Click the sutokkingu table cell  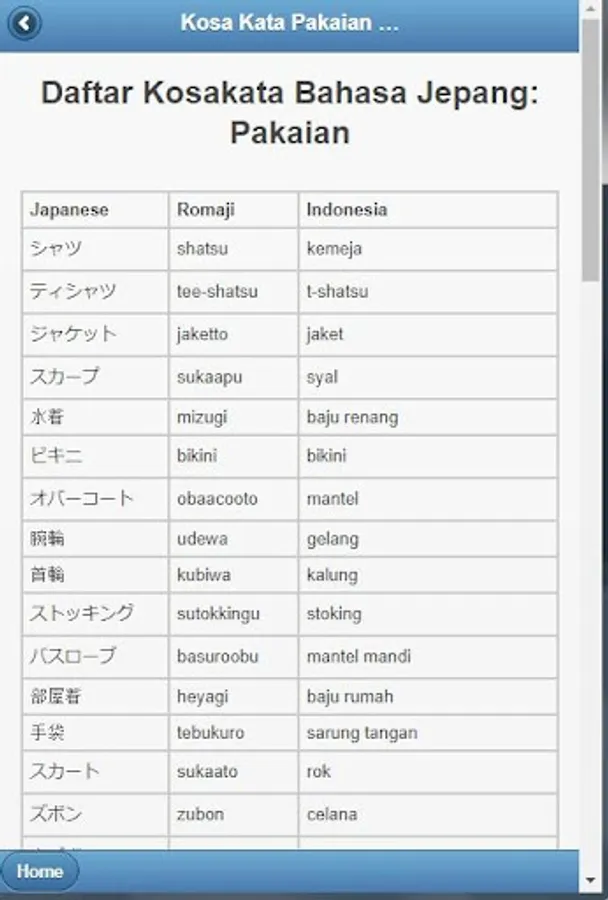click(x=219, y=614)
